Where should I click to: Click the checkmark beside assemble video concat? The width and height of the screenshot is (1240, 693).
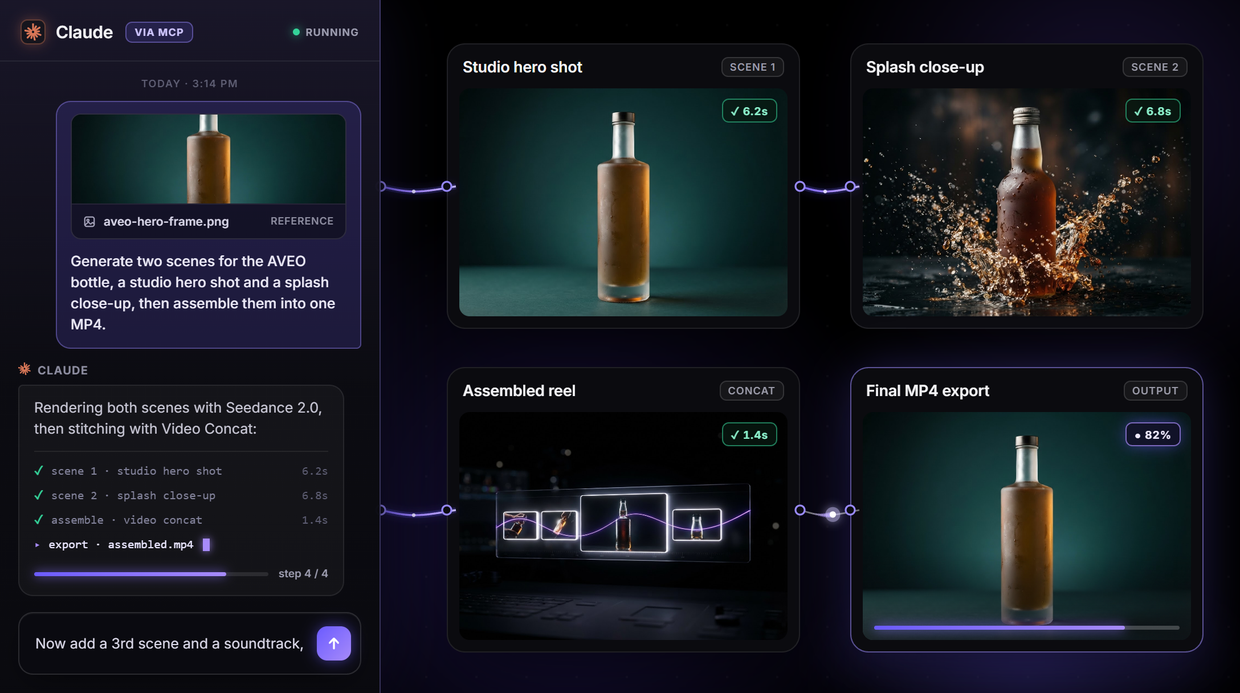tap(39, 520)
